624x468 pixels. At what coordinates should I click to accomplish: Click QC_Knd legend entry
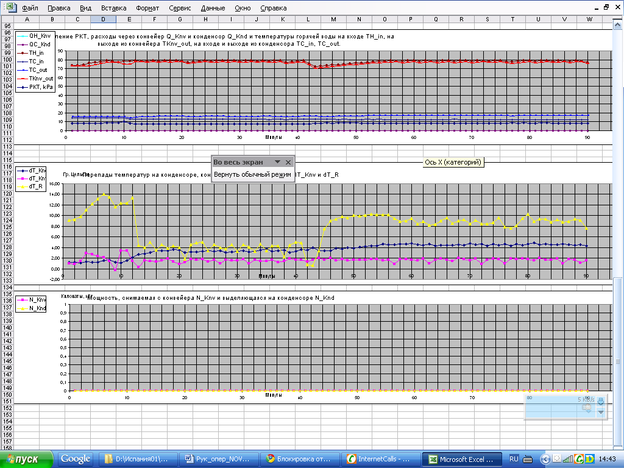tap(35, 44)
